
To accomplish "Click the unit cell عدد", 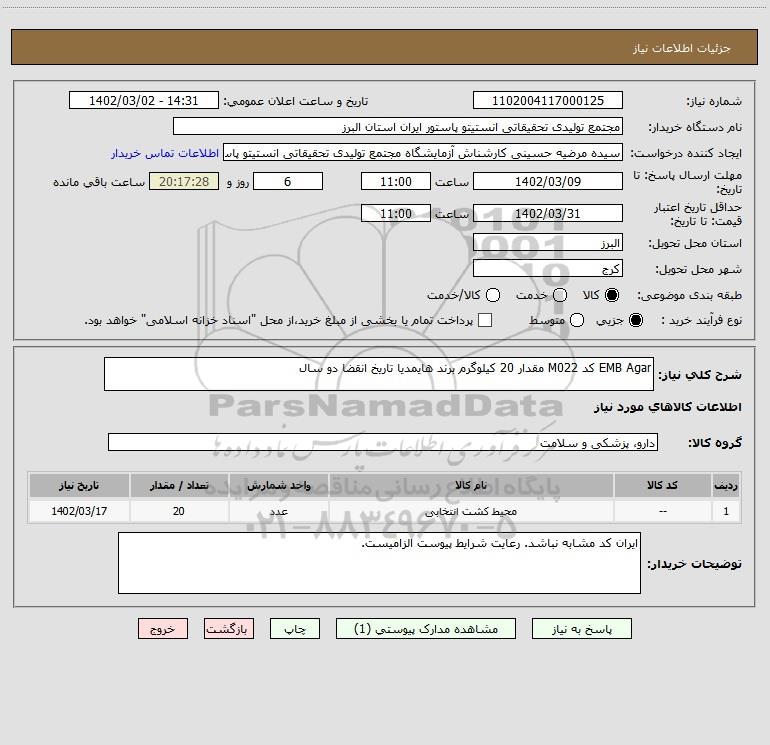I will click(x=278, y=511).
